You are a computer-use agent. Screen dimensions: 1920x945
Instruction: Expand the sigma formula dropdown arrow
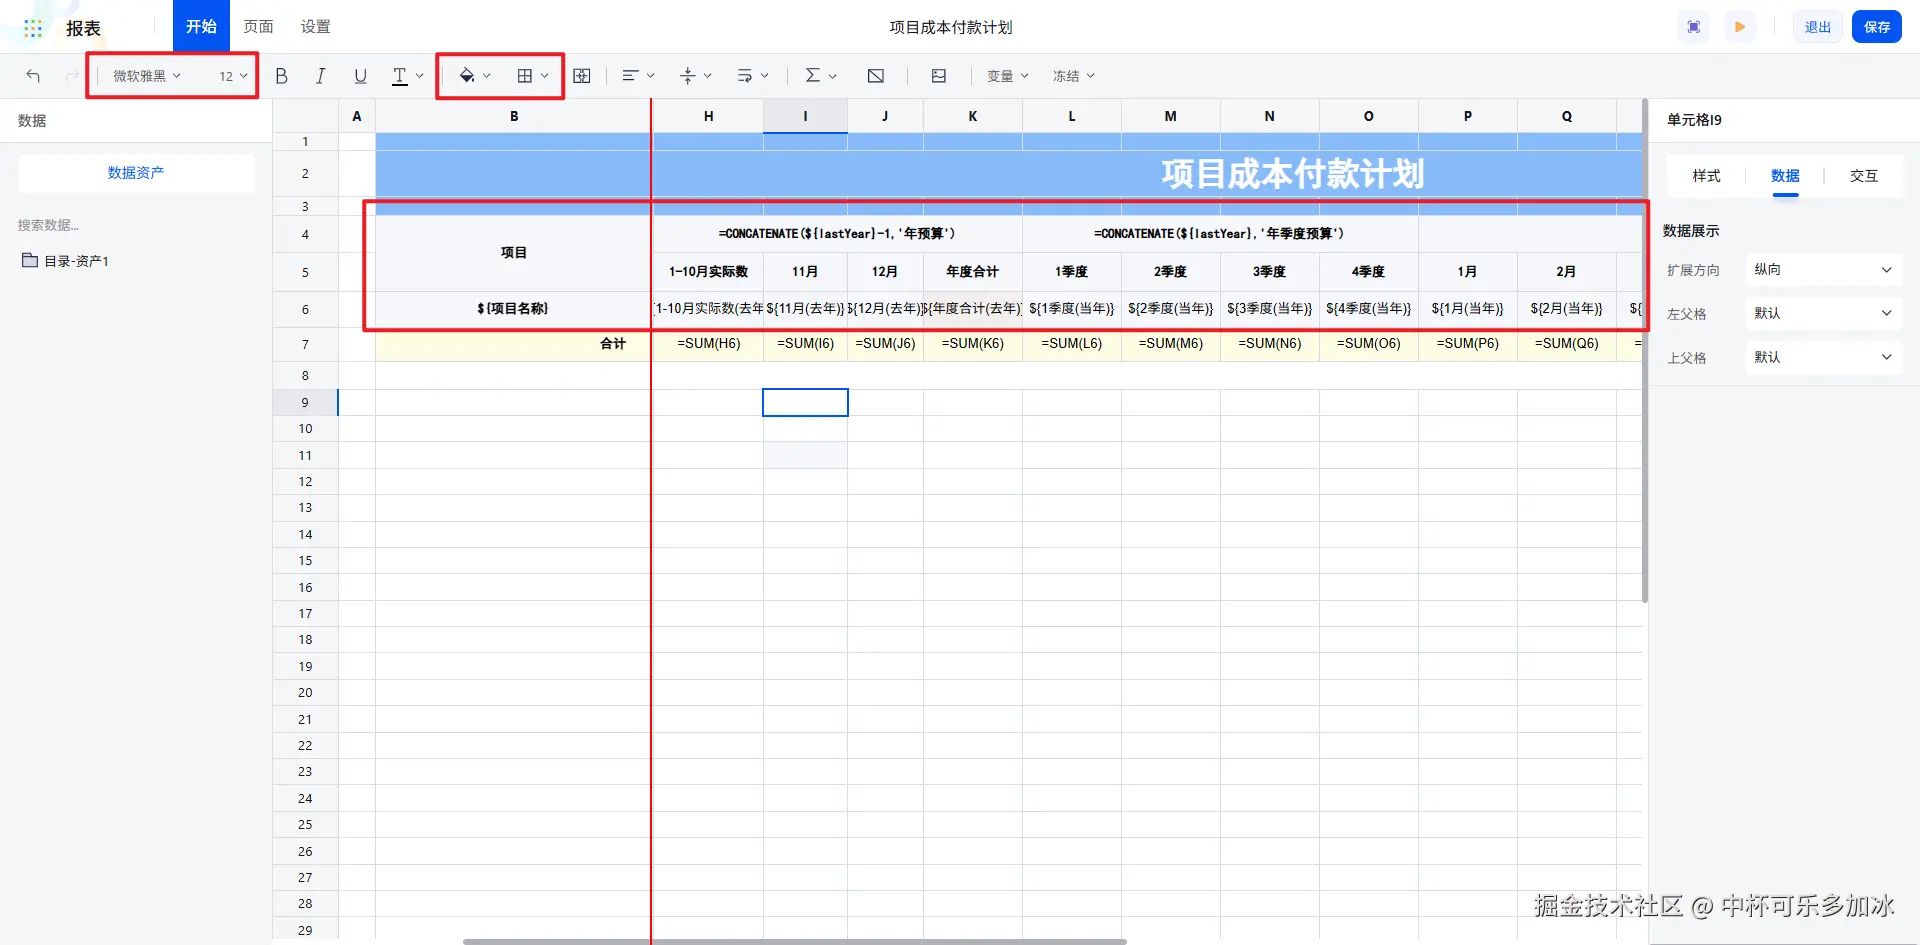pyautogui.click(x=833, y=76)
